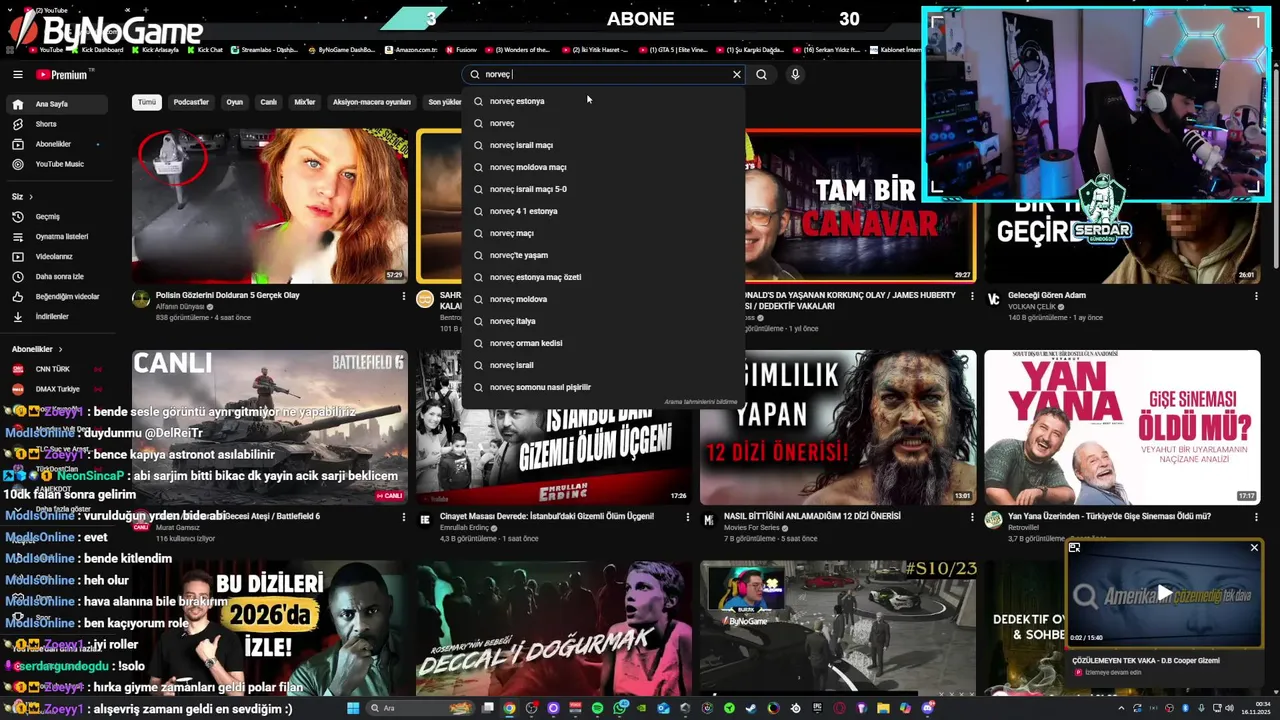This screenshot has width=1280, height=720.
Task: Click the Windows taskbar Ara search box
Action: 420,708
